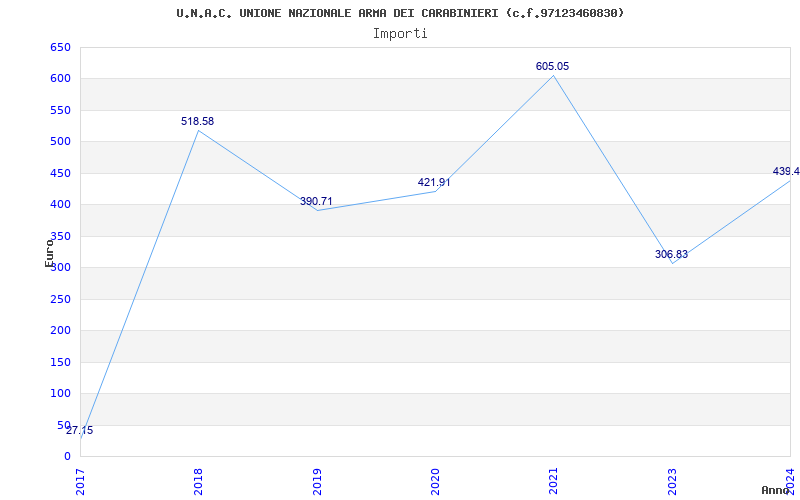Click the 150 y-axis tick label
The image size is (800, 500).
click(x=60, y=362)
